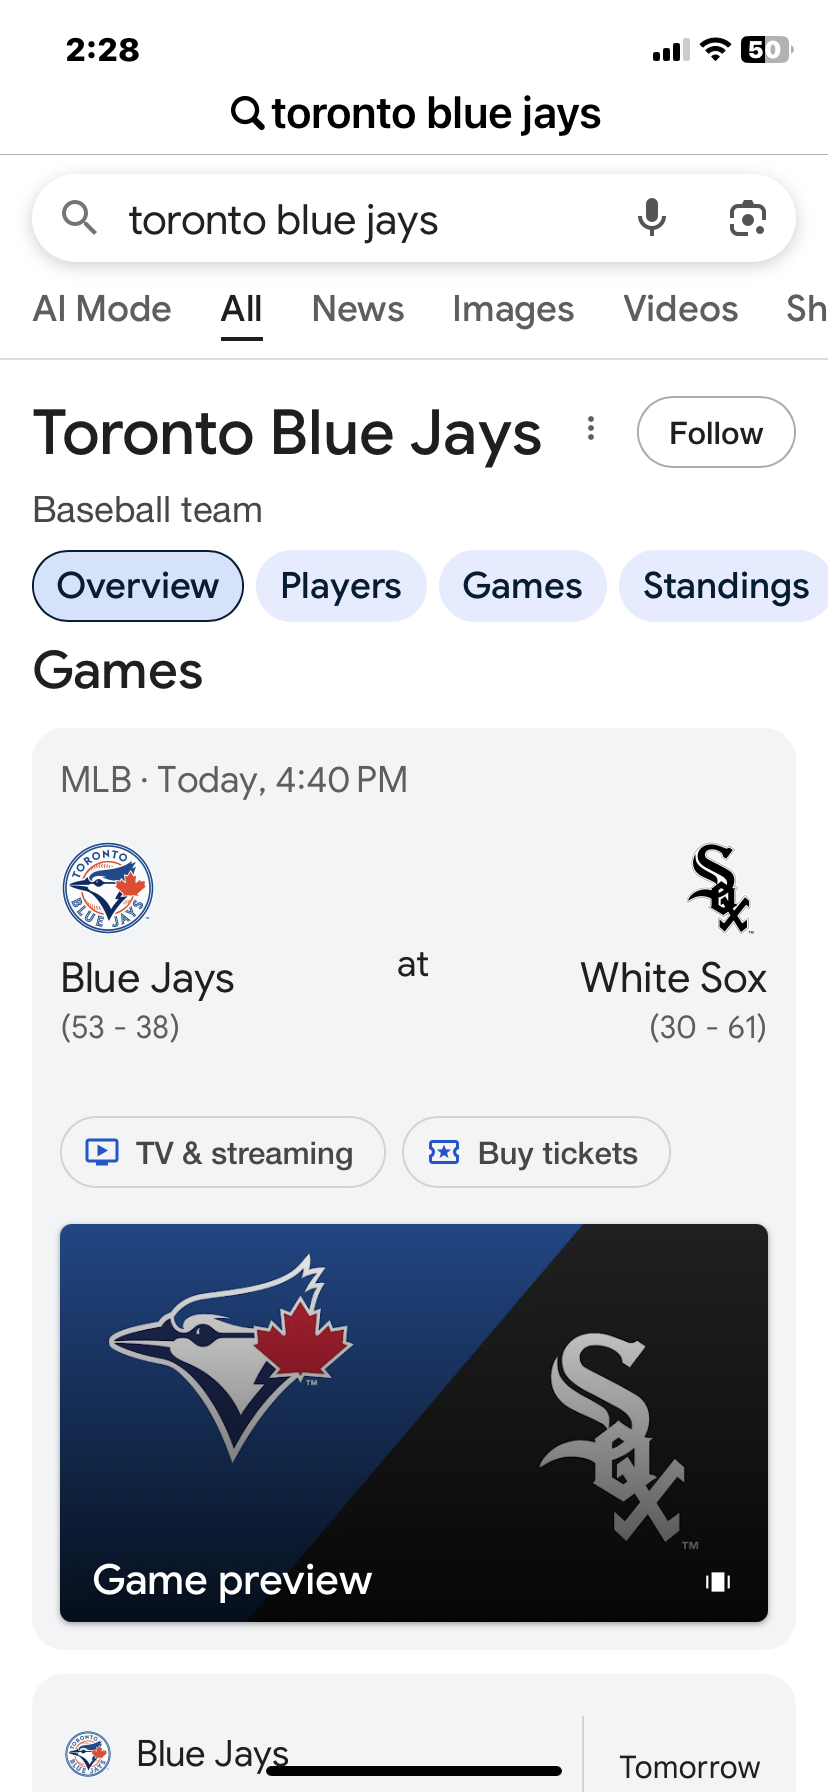Tap the stories icon on Game preview

(x=718, y=1581)
